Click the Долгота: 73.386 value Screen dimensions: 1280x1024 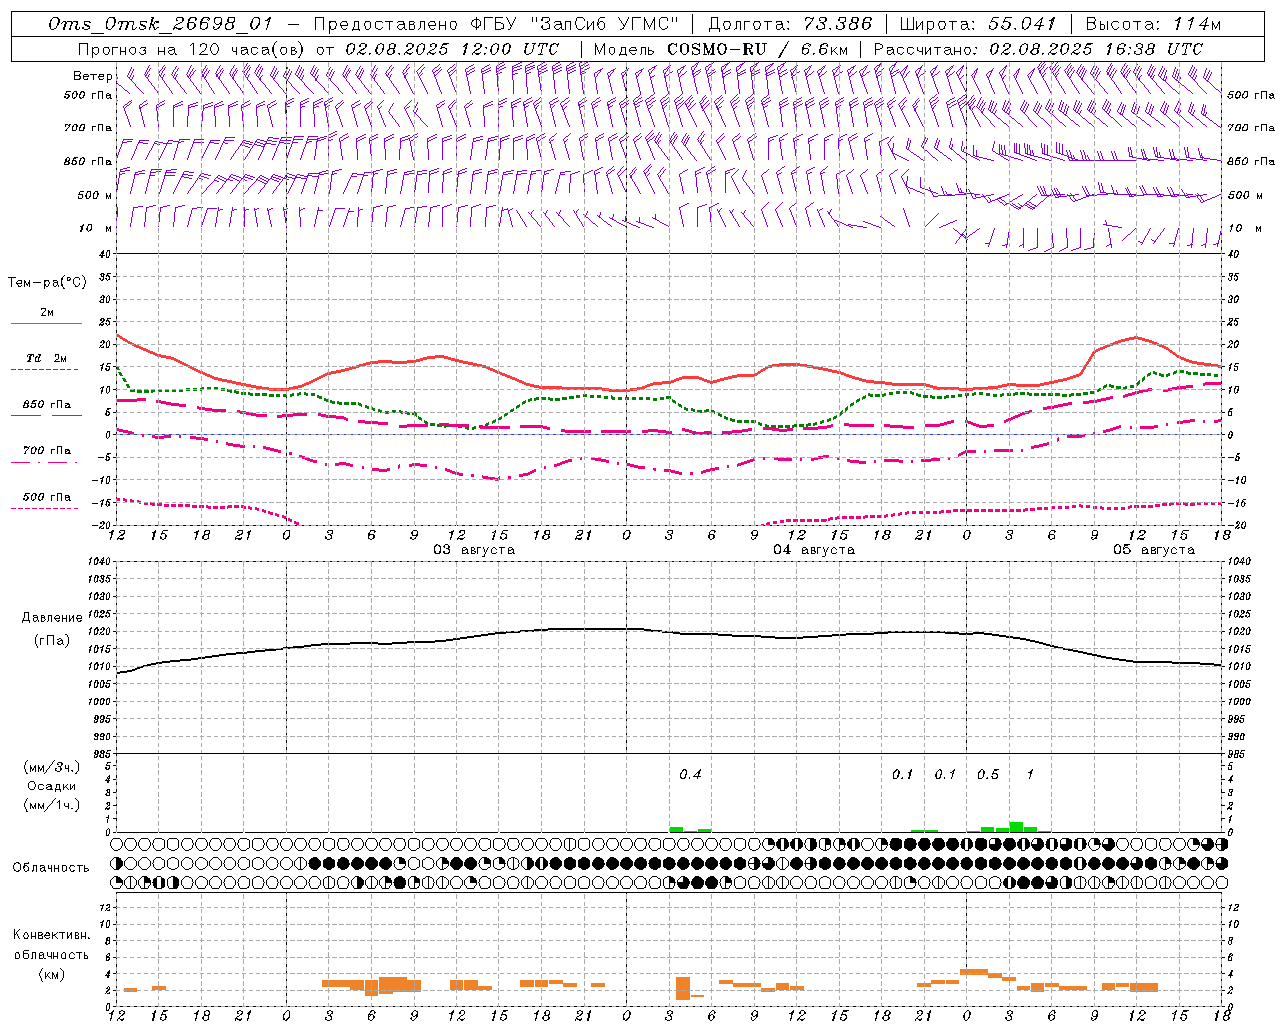point(789,24)
